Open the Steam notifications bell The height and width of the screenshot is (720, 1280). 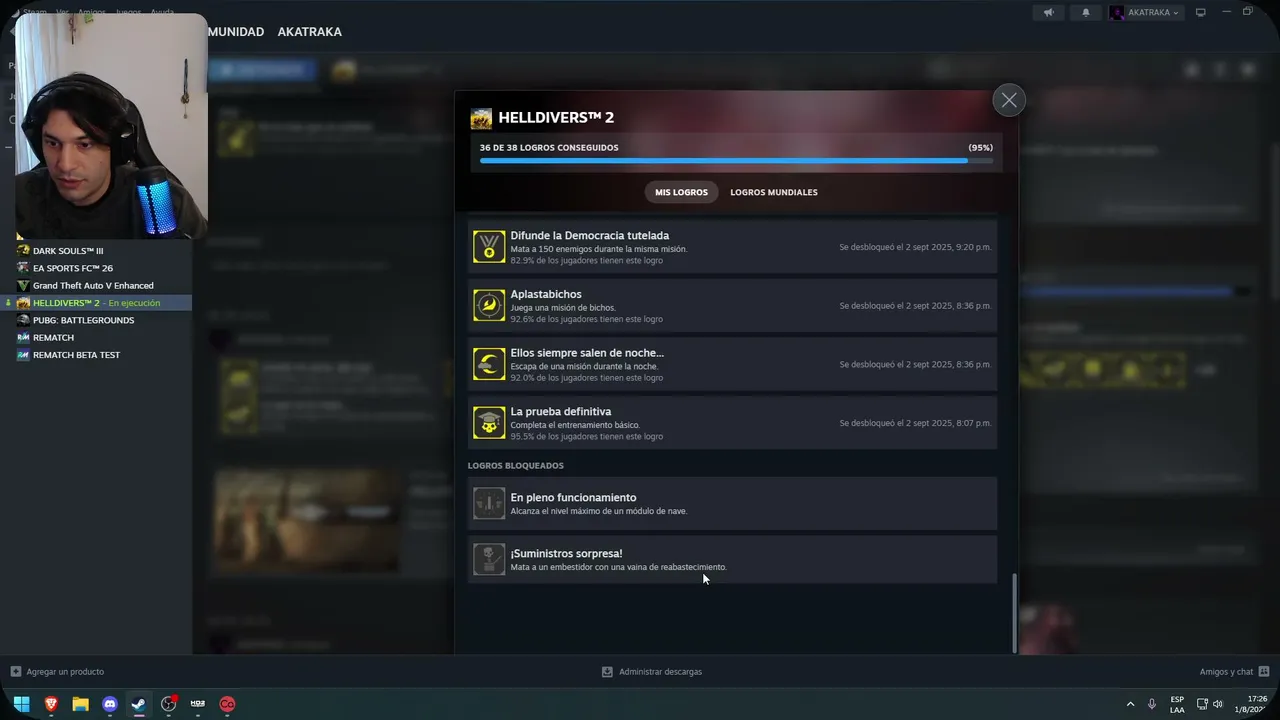tap(1086, 13)
